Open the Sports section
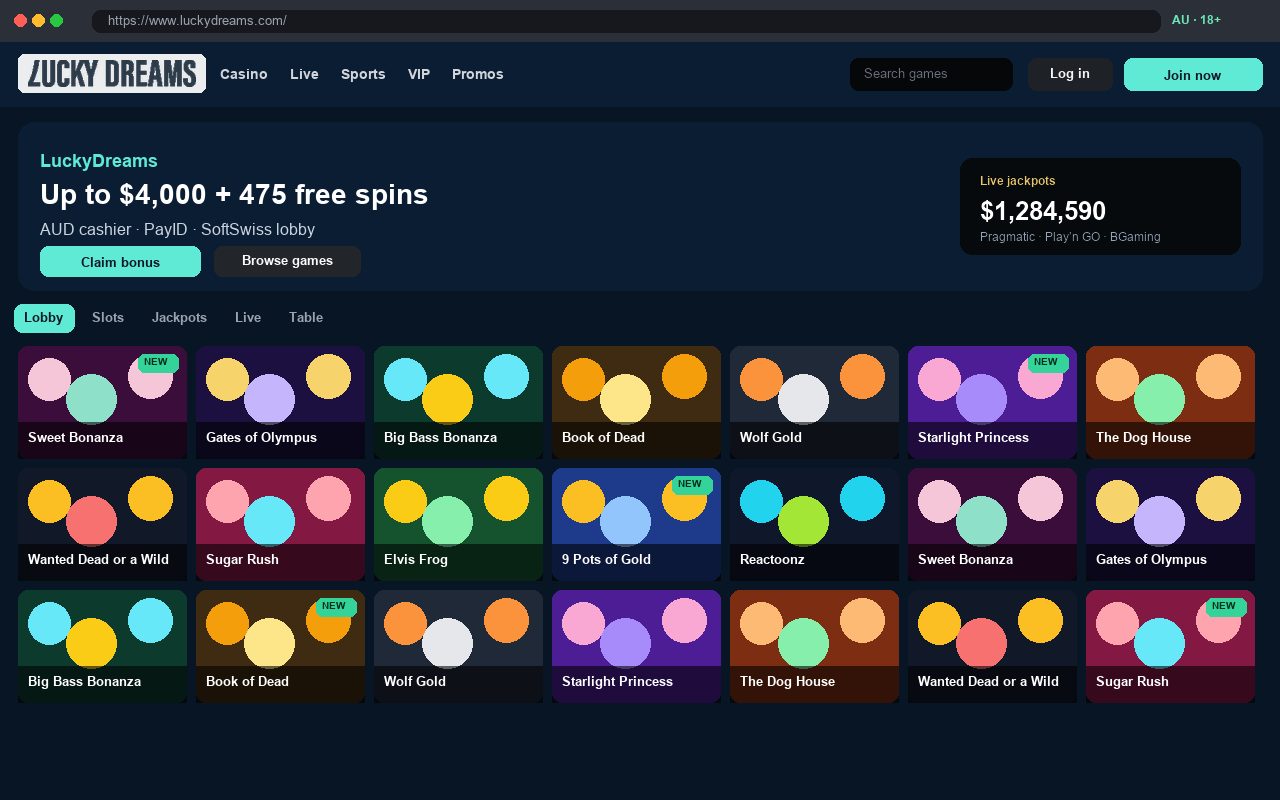Screen dimensions: 1280x800 (x=363, y=74)
